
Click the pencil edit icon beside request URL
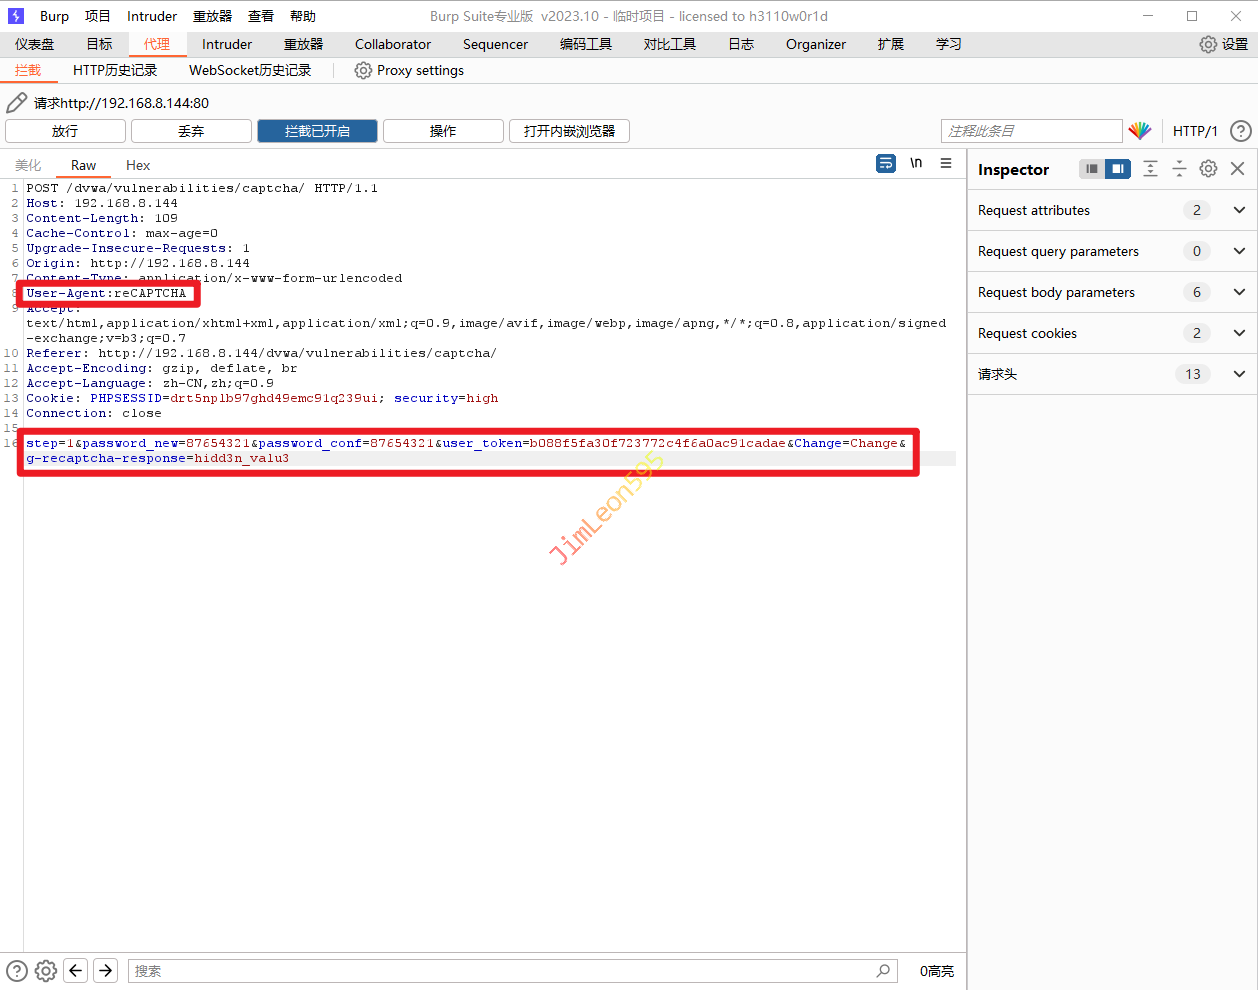[x=16, y=103]
